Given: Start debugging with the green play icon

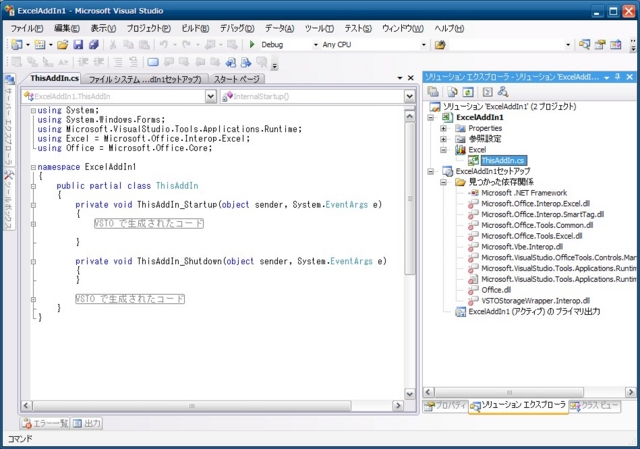Looking at the screenshot, I should 252,44.
